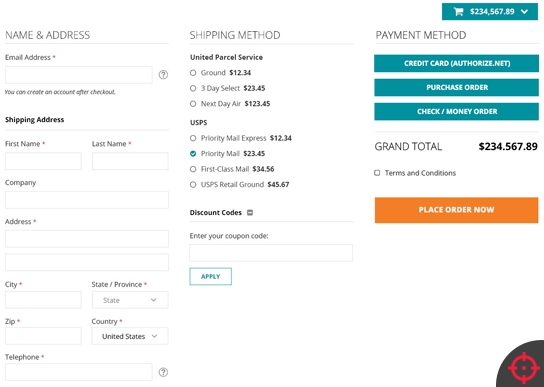Click Place Order Now button
Screen dimensions: 544x387
pos(457,210)
